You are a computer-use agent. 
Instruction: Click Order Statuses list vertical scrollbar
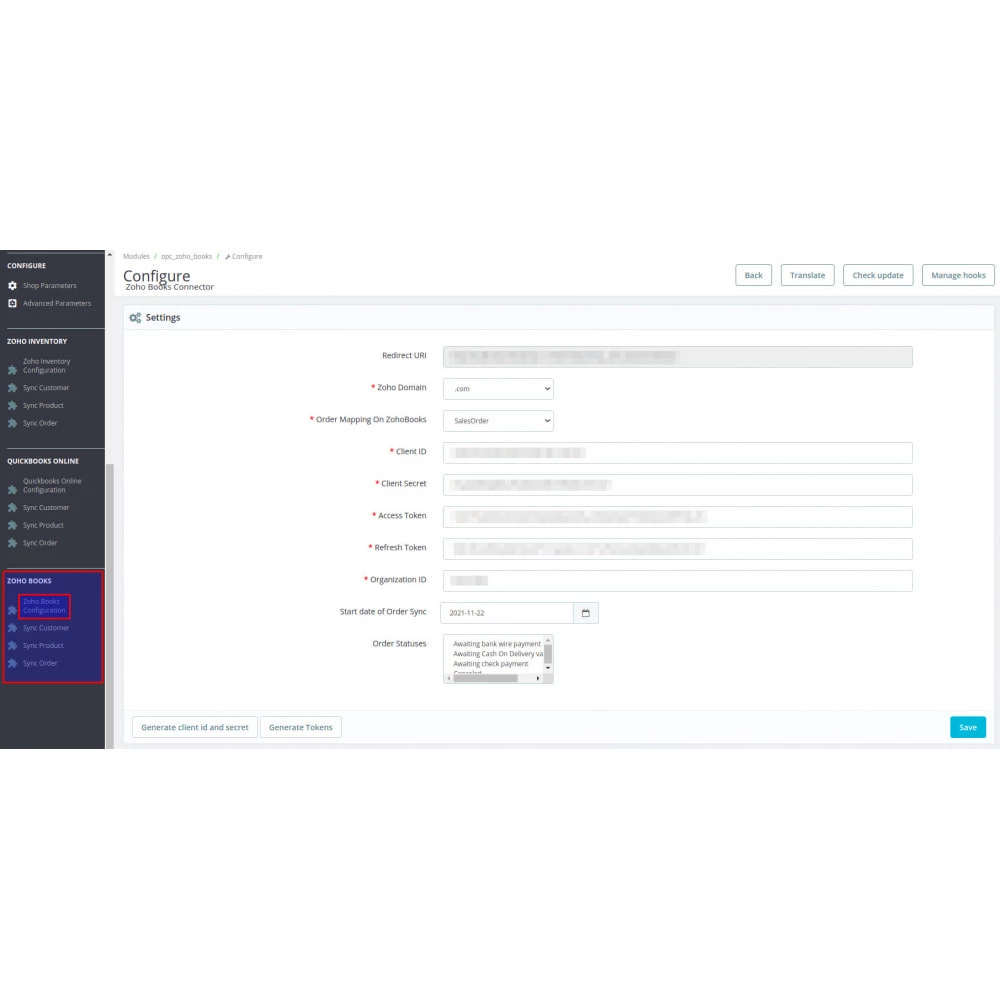tap(548, 654)
